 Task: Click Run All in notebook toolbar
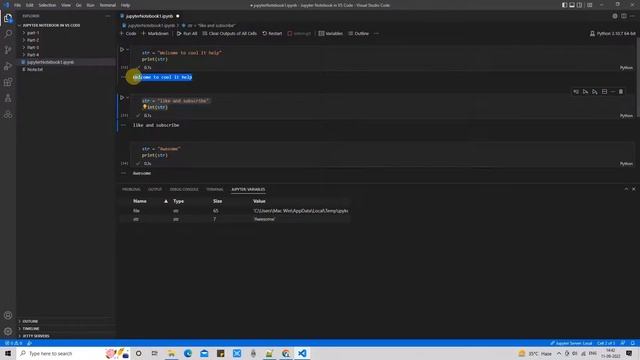[x=187, y=33]
